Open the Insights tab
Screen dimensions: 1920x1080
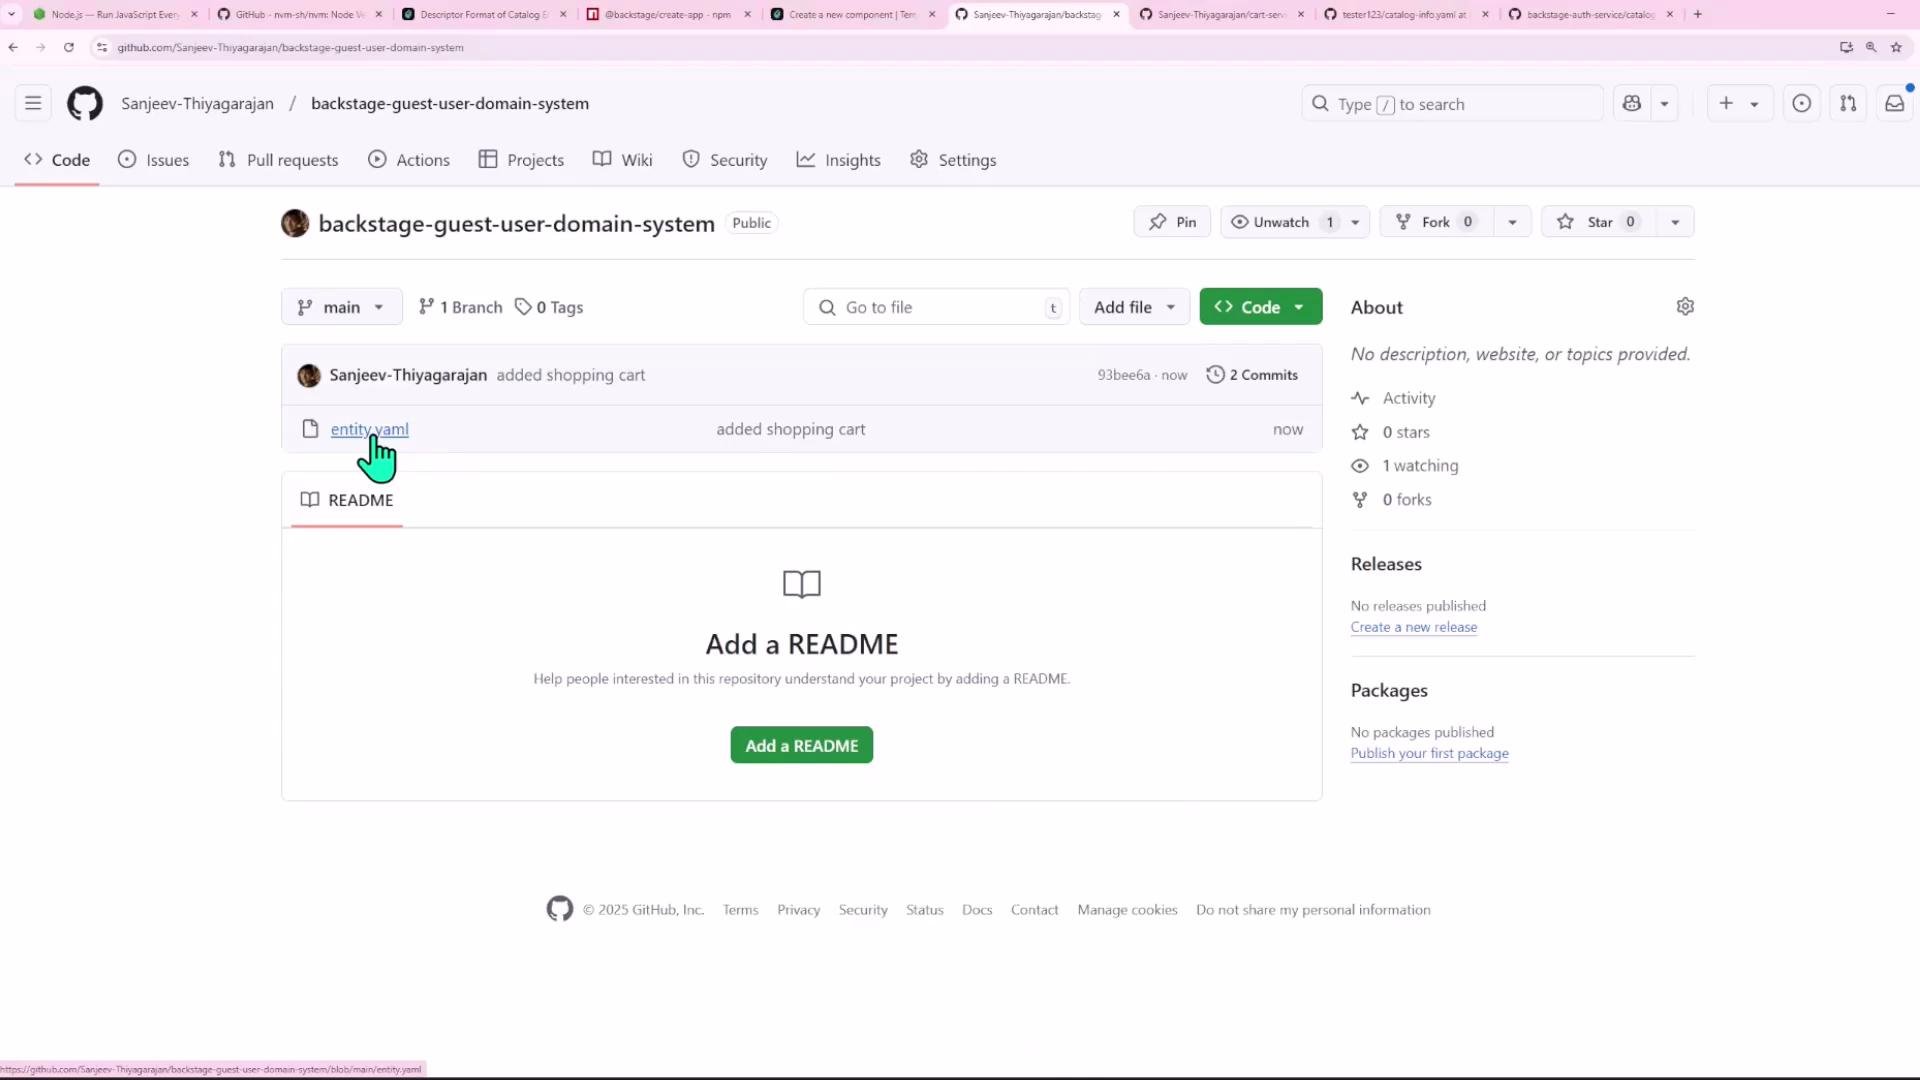pos(838,160)
